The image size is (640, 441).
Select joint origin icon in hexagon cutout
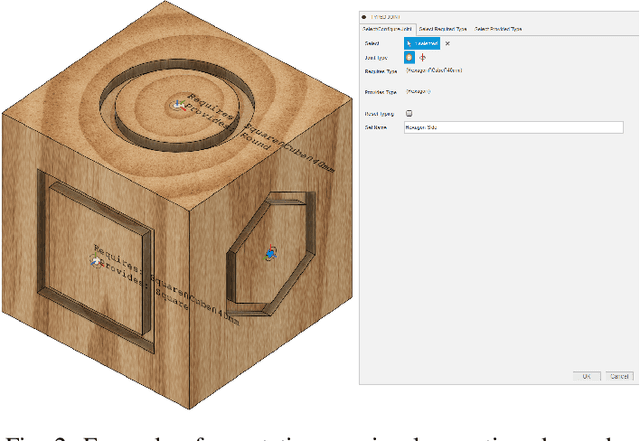coord(269,253)
